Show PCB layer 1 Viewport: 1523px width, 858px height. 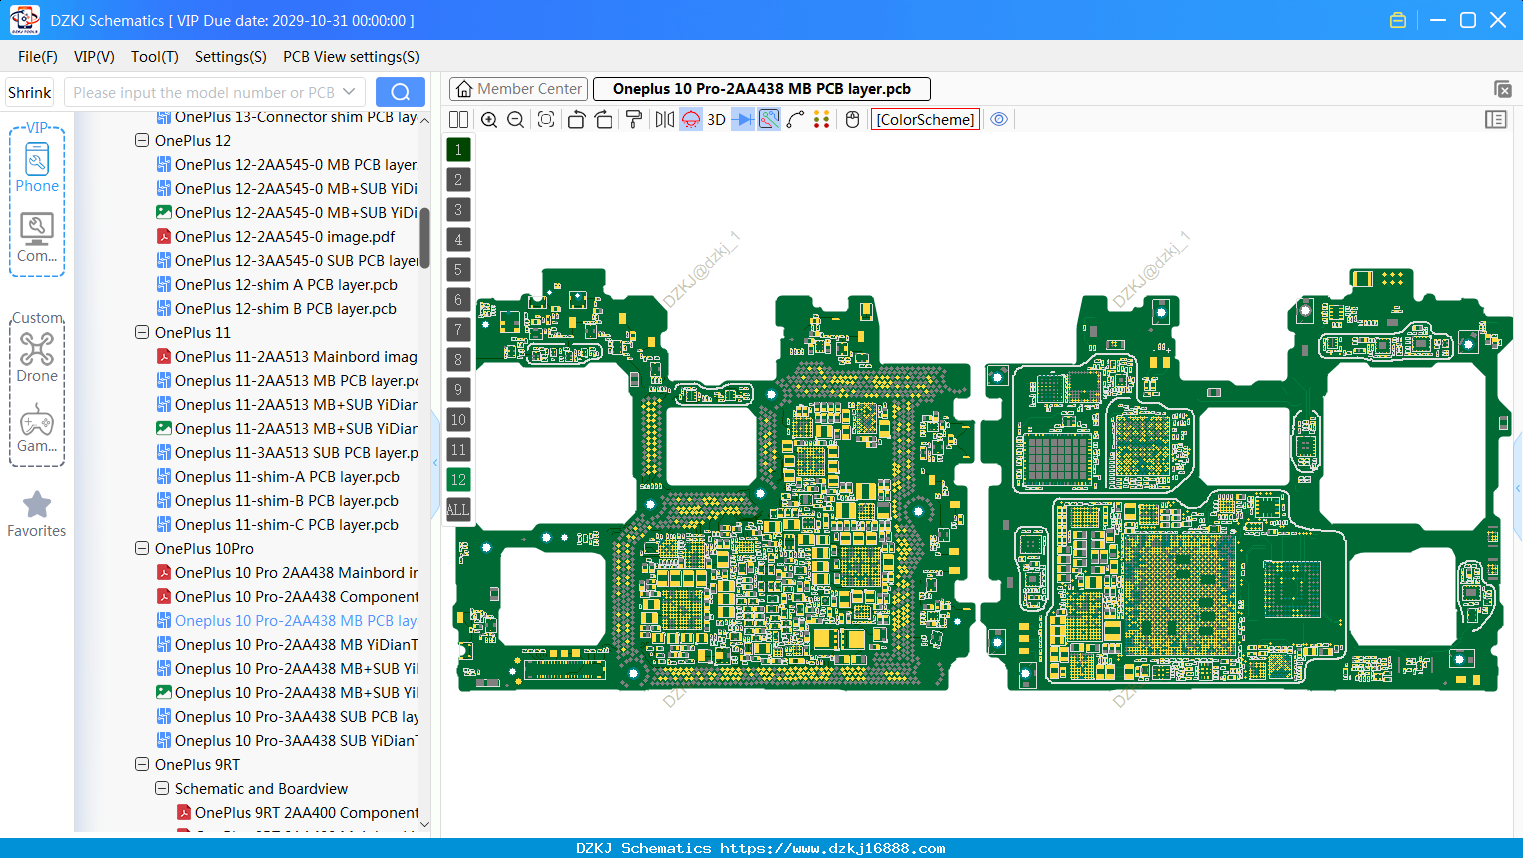click(458, 150)
